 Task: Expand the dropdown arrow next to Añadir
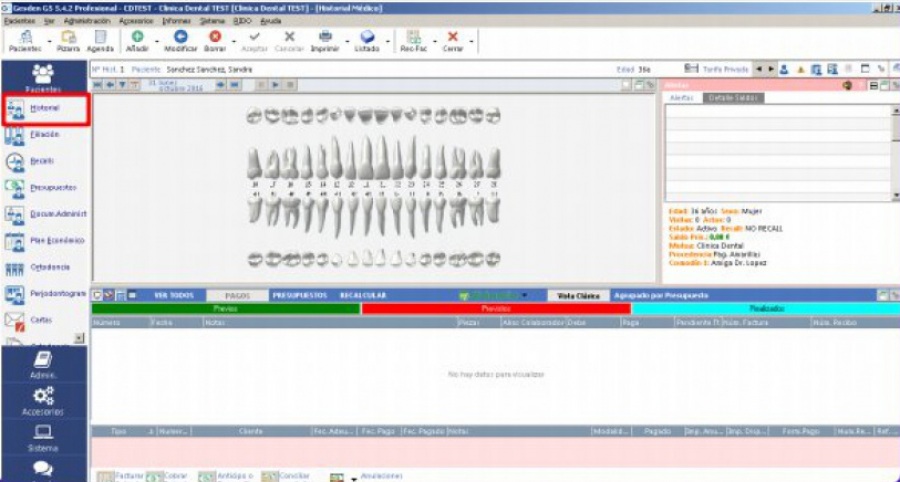point(157,42)
